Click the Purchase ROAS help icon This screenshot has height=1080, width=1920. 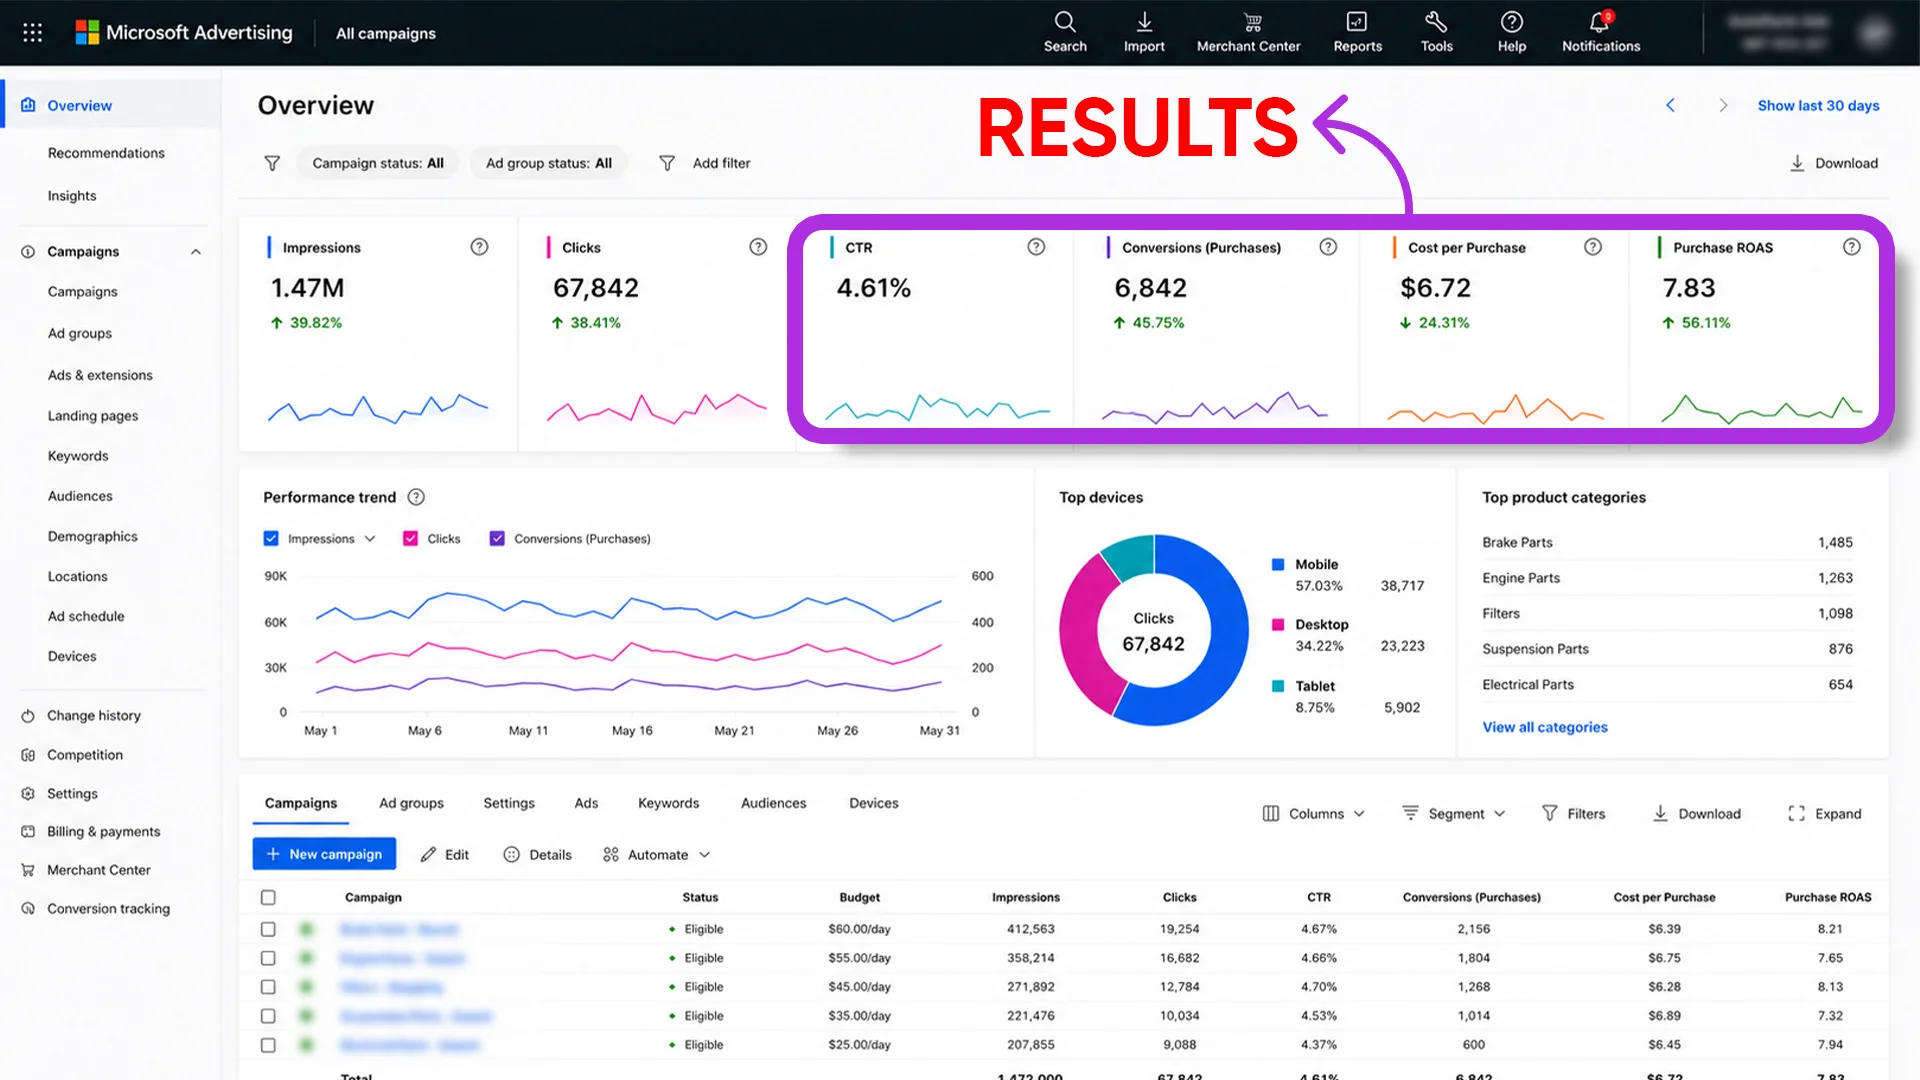click(1851, 247)
